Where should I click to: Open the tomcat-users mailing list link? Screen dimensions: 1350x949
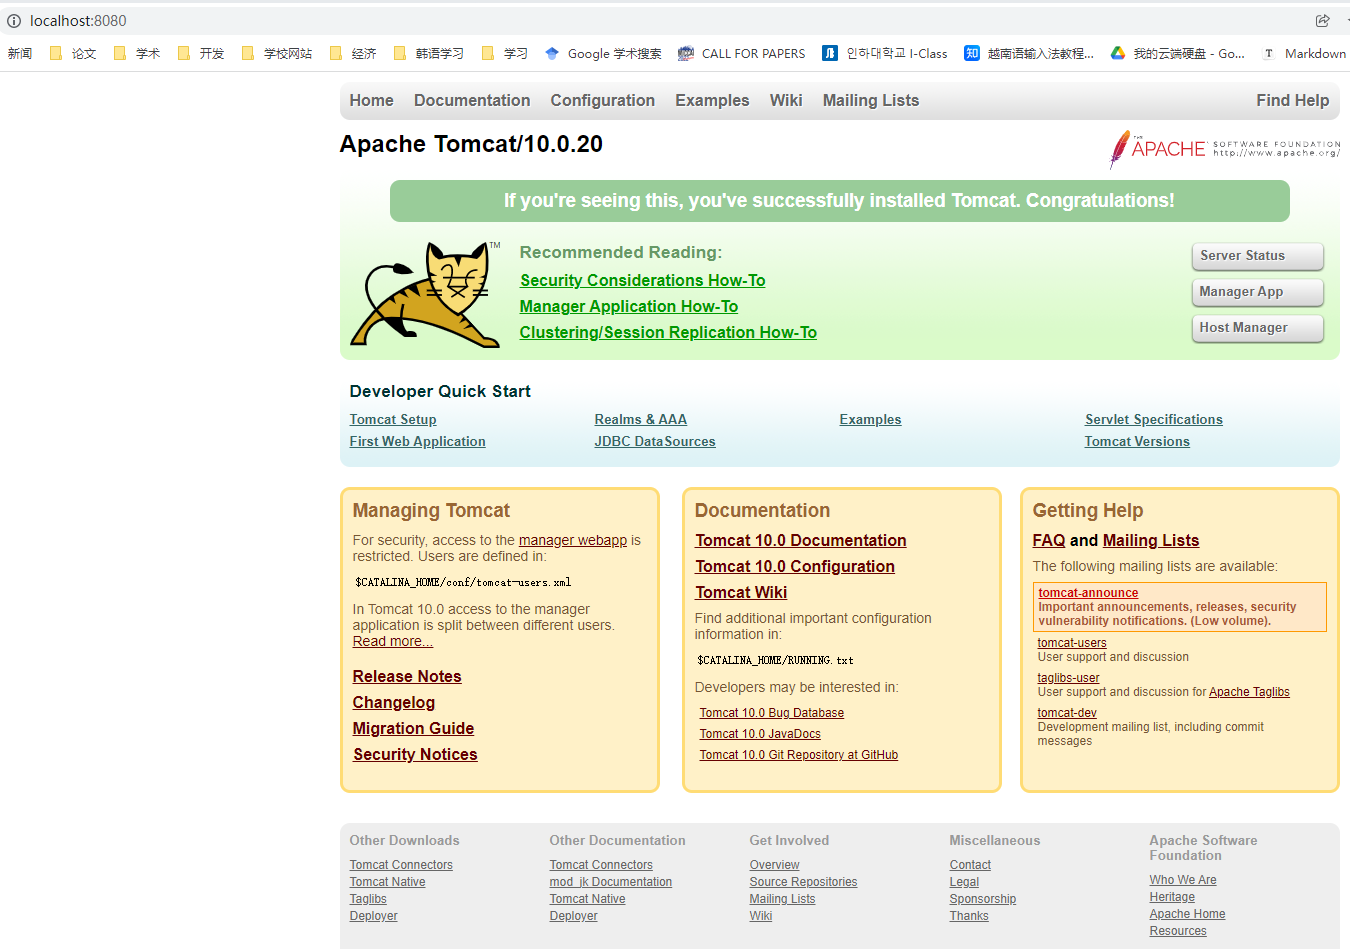click(x=1072, y=643)
